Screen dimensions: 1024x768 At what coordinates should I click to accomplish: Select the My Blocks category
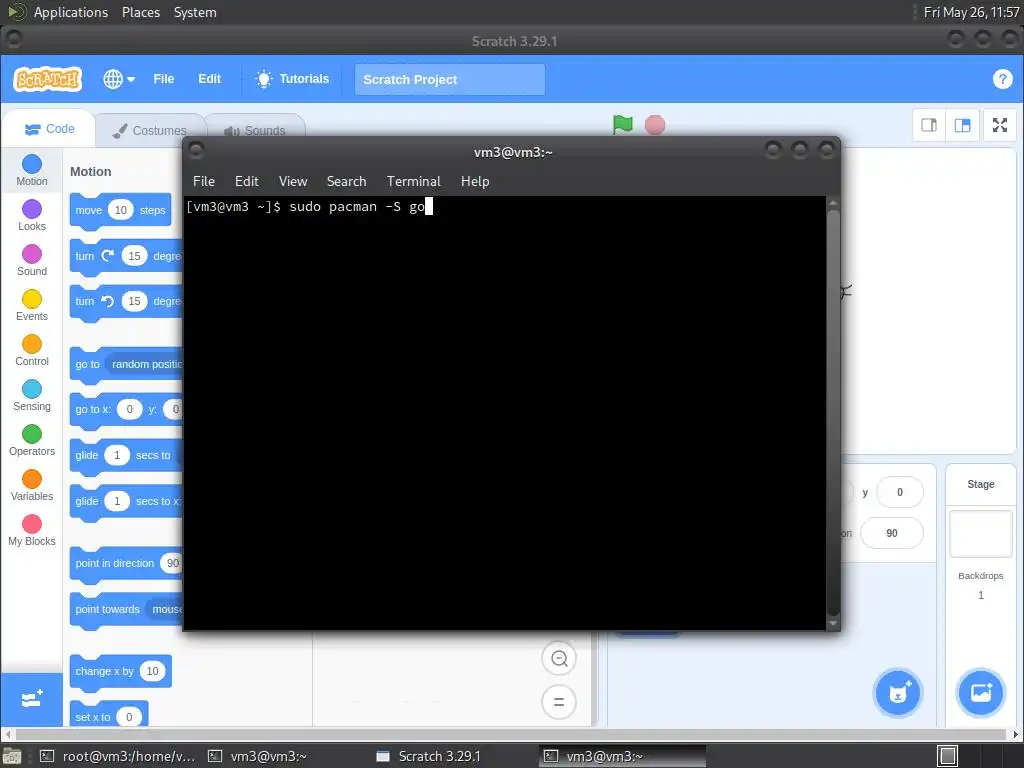coord(31,531)
